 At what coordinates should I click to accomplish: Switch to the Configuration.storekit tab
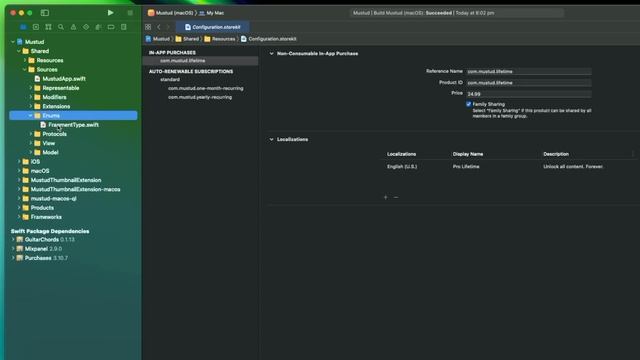pos(213,27)
